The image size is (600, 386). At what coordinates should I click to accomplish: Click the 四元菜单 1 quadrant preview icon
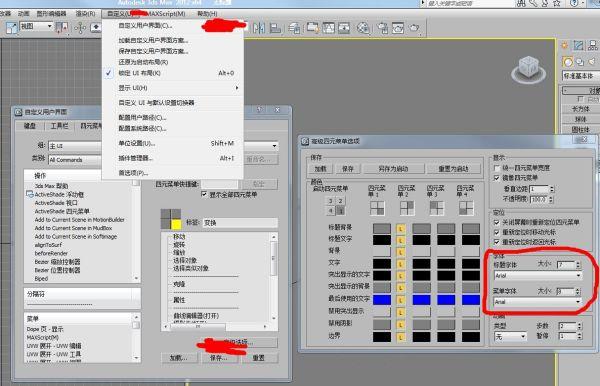[x=377, y=208]
